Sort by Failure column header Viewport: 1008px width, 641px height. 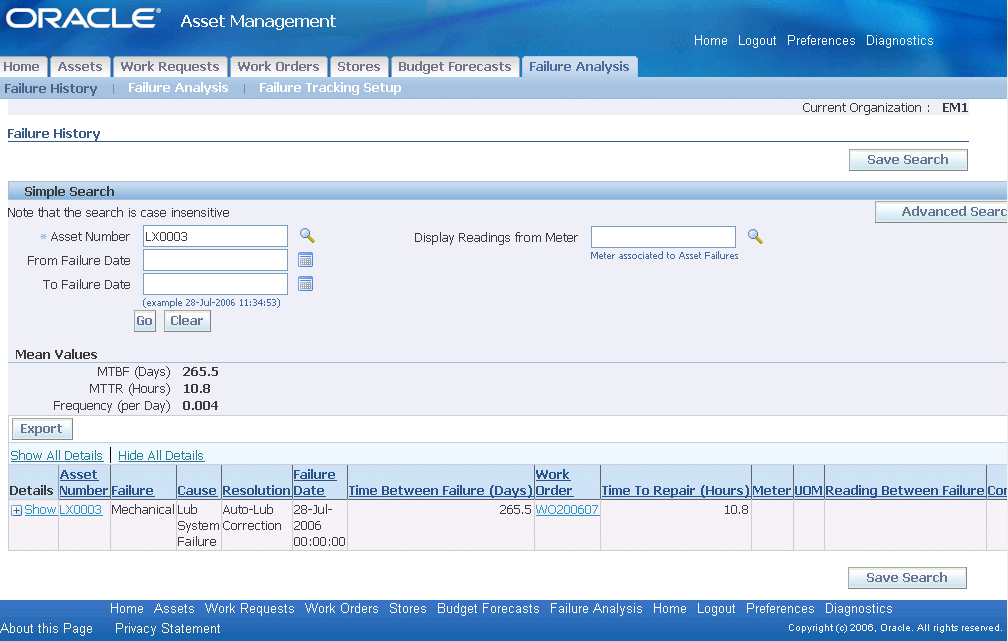(132, 491)
